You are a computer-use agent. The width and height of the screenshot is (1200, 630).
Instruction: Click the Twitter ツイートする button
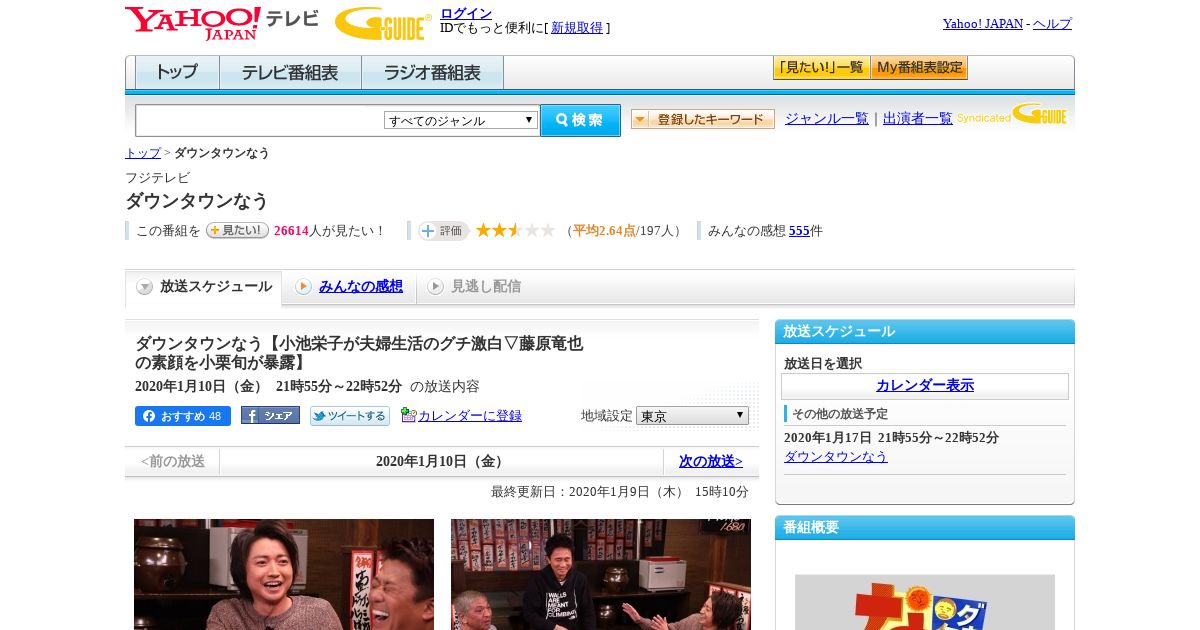pyautogui.click(x=350, y=416)
